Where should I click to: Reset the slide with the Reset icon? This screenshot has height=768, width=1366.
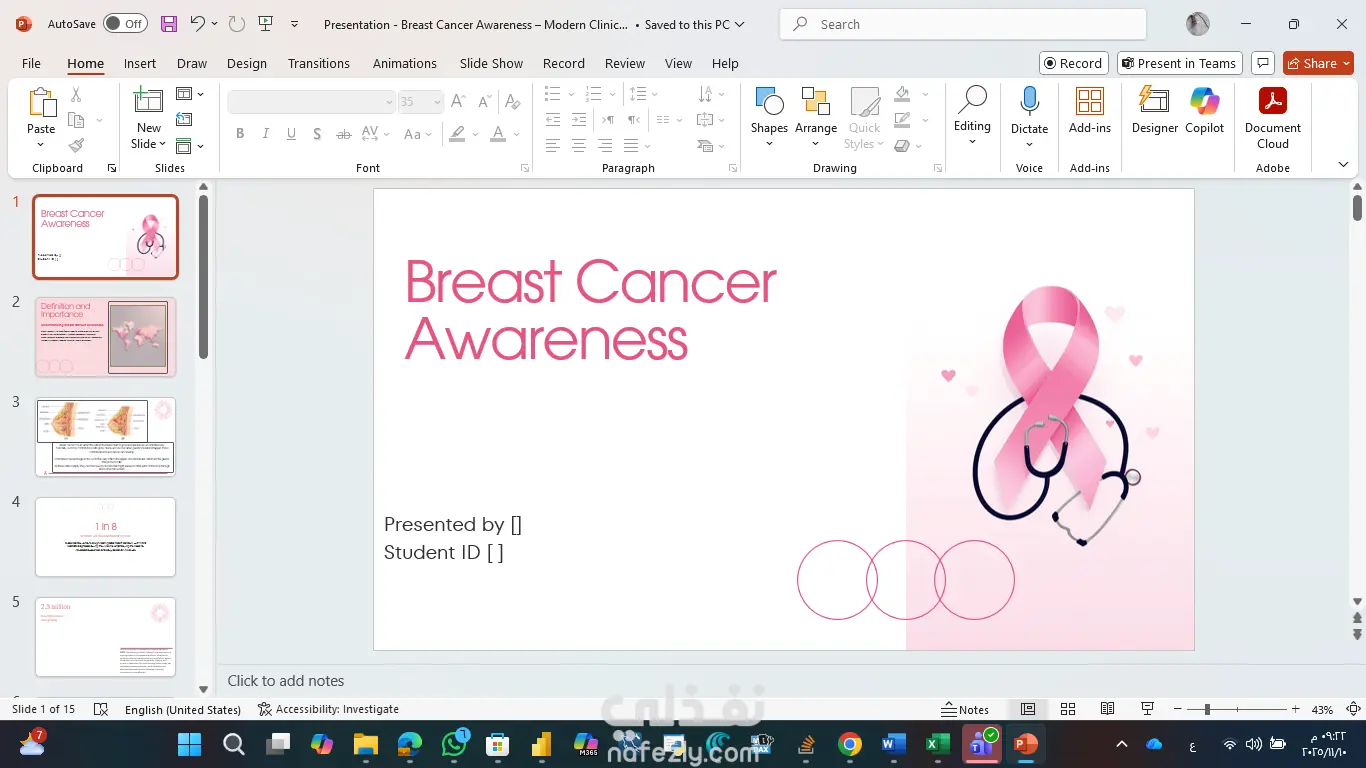coord(183,120)
